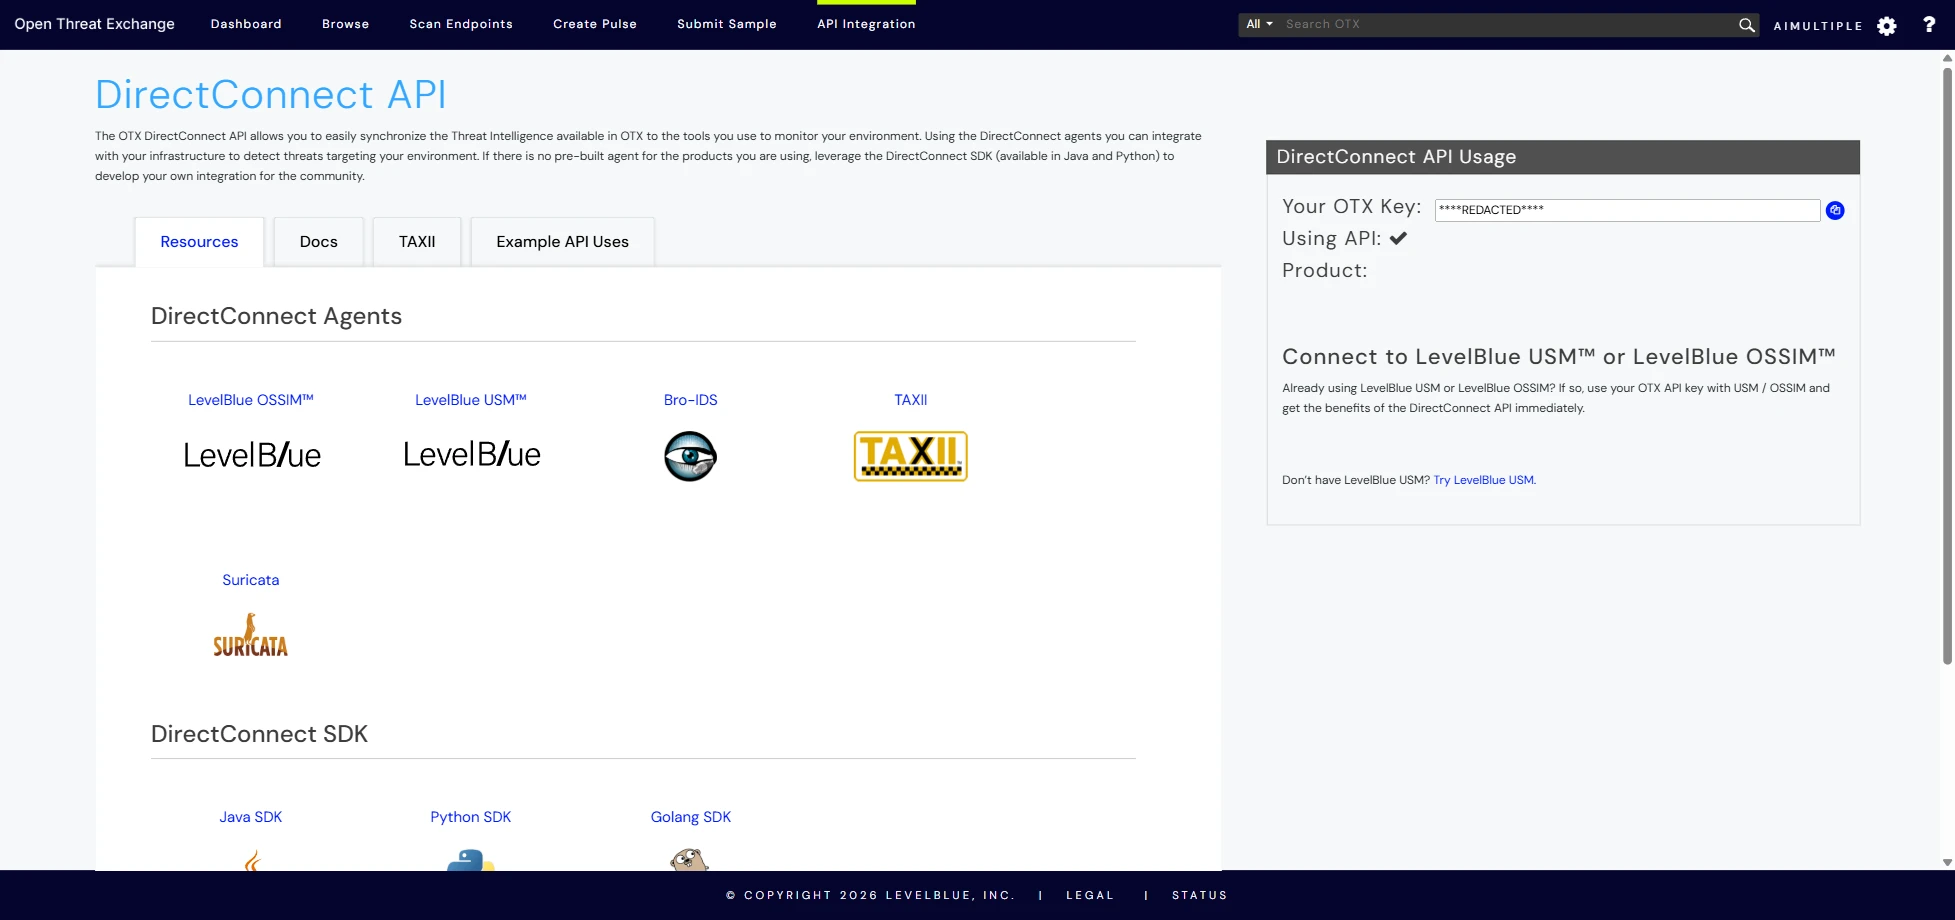
Task: Click the DirectConnect API page heading
Action: [x=270, y=95]
